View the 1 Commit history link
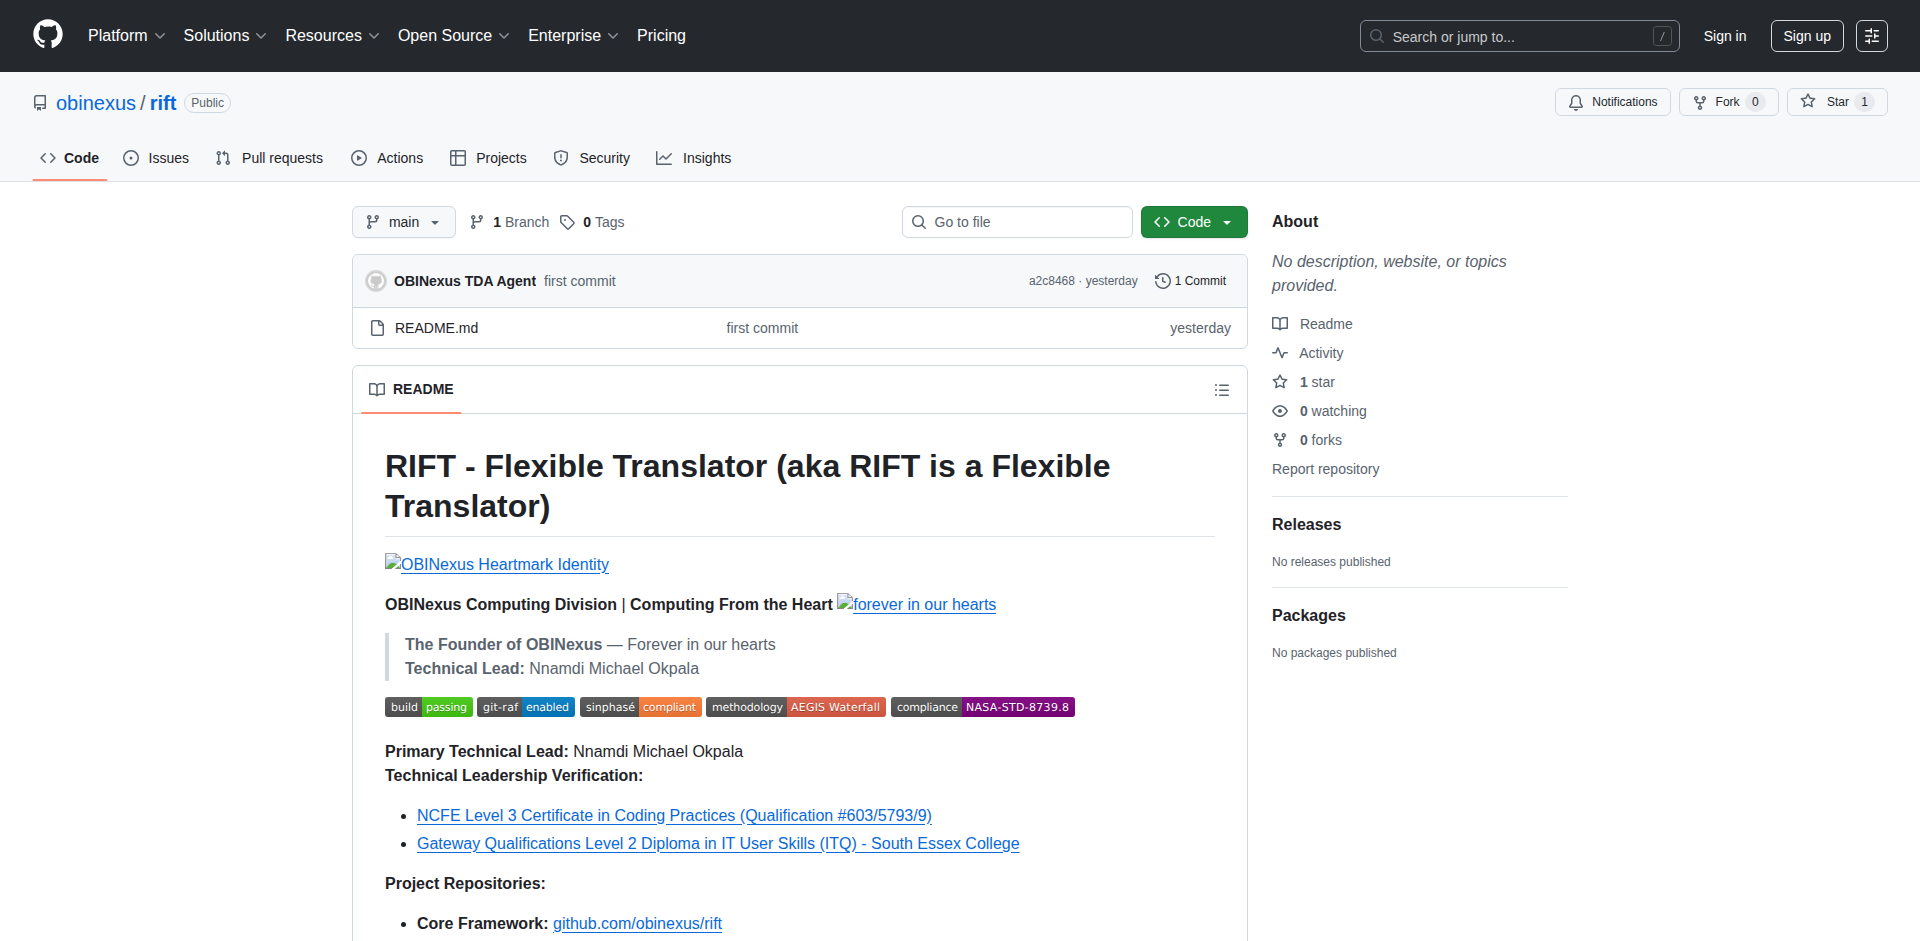The width and height of the screenshot is (1920, 941). pyautogui.click(x=1190, y=281)
